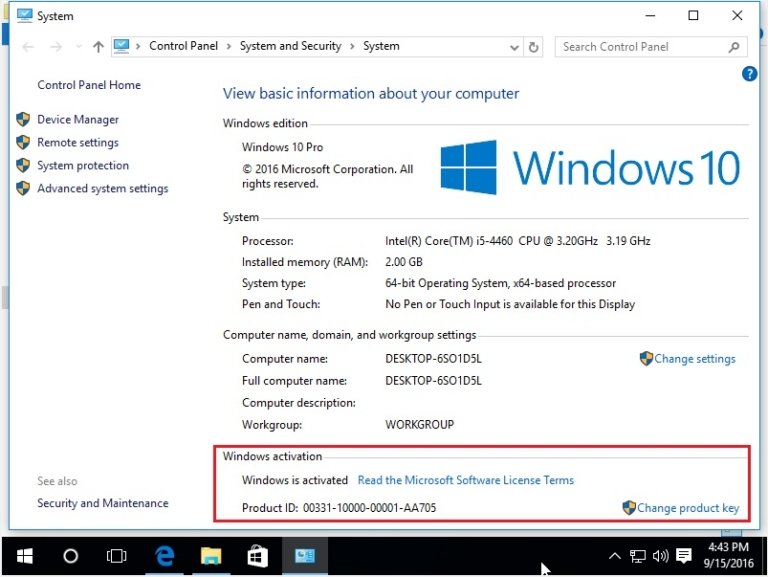Show hidden tray icons chevron
The image size is (768, 577).
click(x=614, y=556)
